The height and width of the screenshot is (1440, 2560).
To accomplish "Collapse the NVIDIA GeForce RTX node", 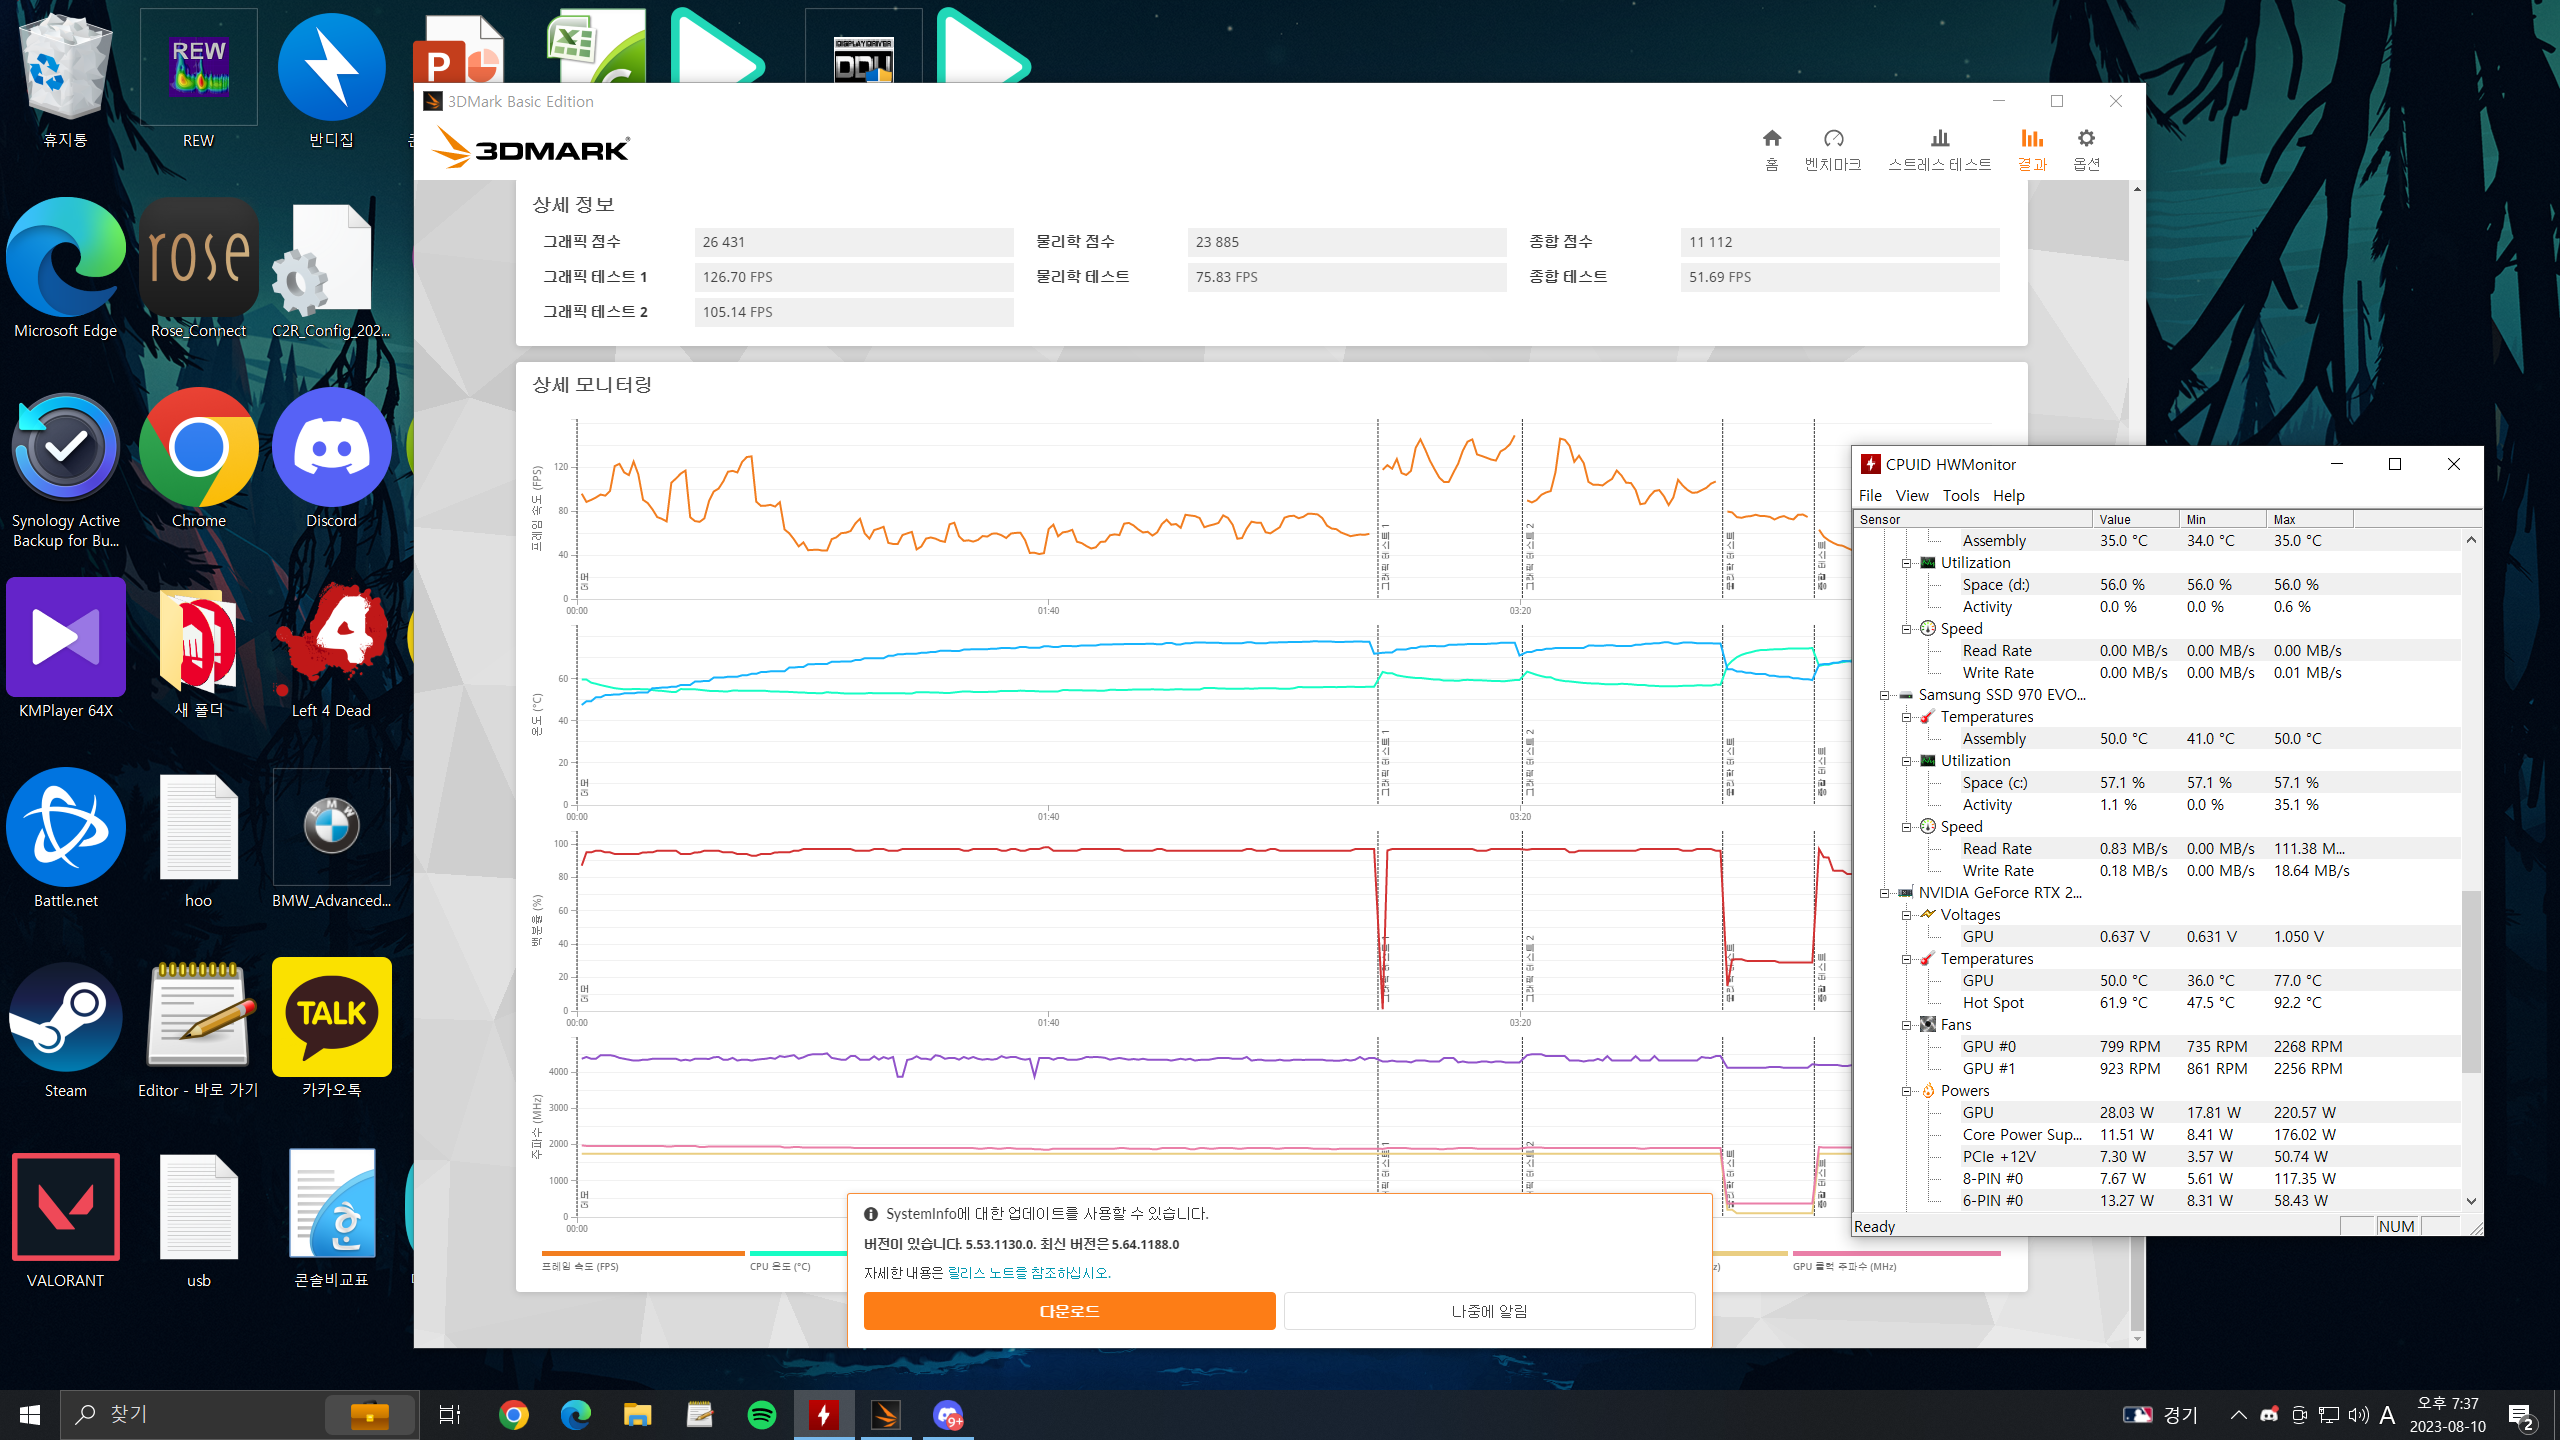I will pos(1884,893).
